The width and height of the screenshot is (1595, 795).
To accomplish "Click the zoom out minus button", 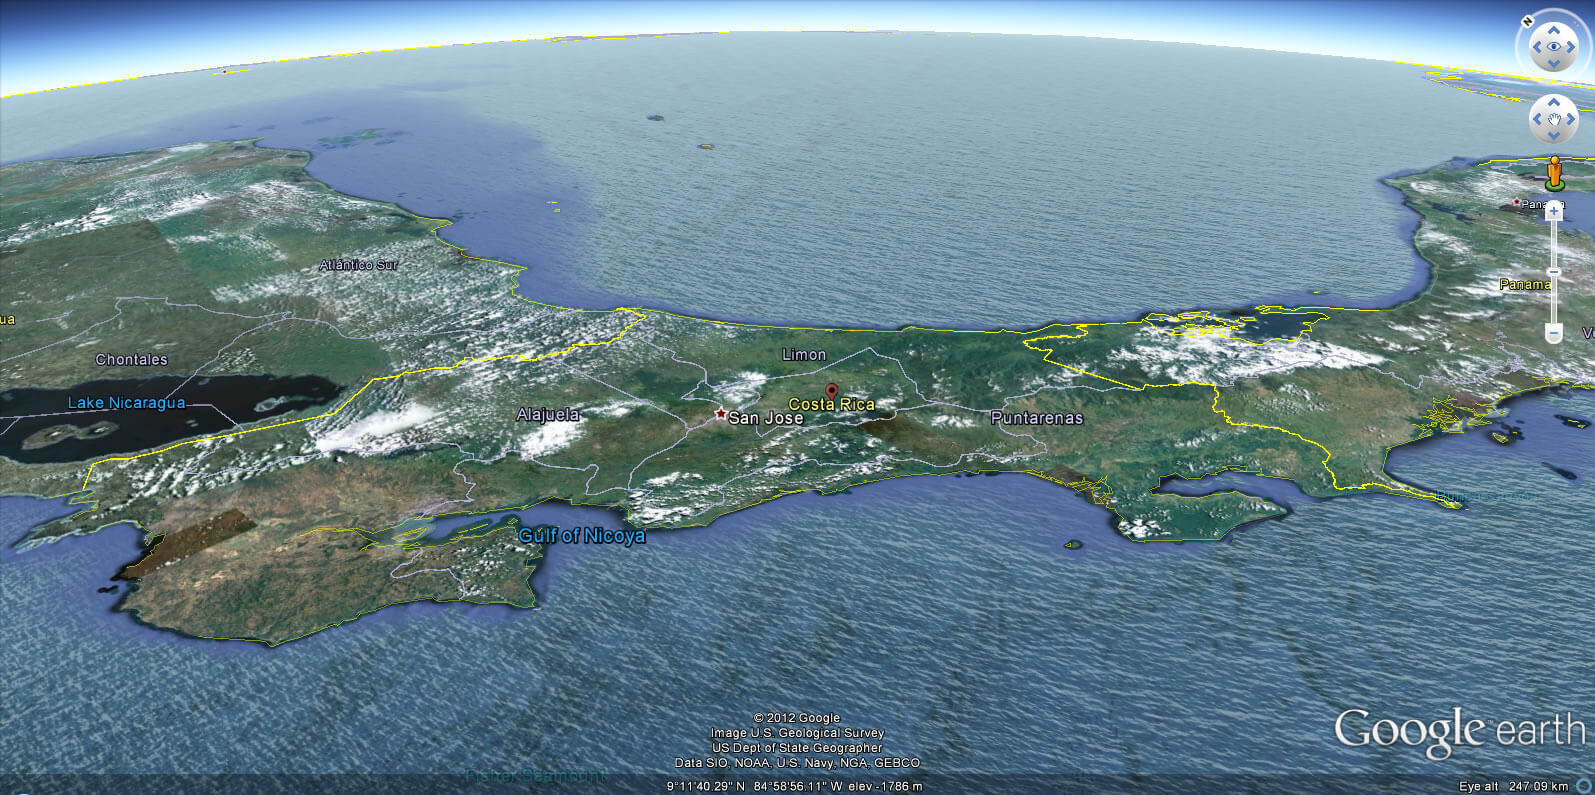I will (x=1553, y=333).
